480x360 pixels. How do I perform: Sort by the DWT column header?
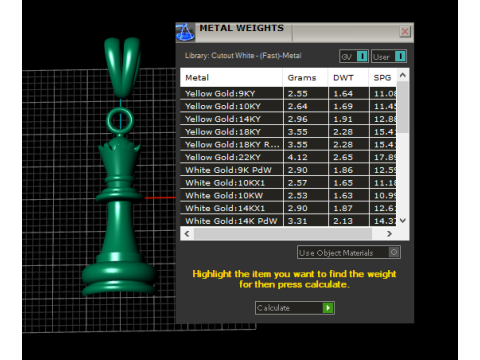[349, 78]
